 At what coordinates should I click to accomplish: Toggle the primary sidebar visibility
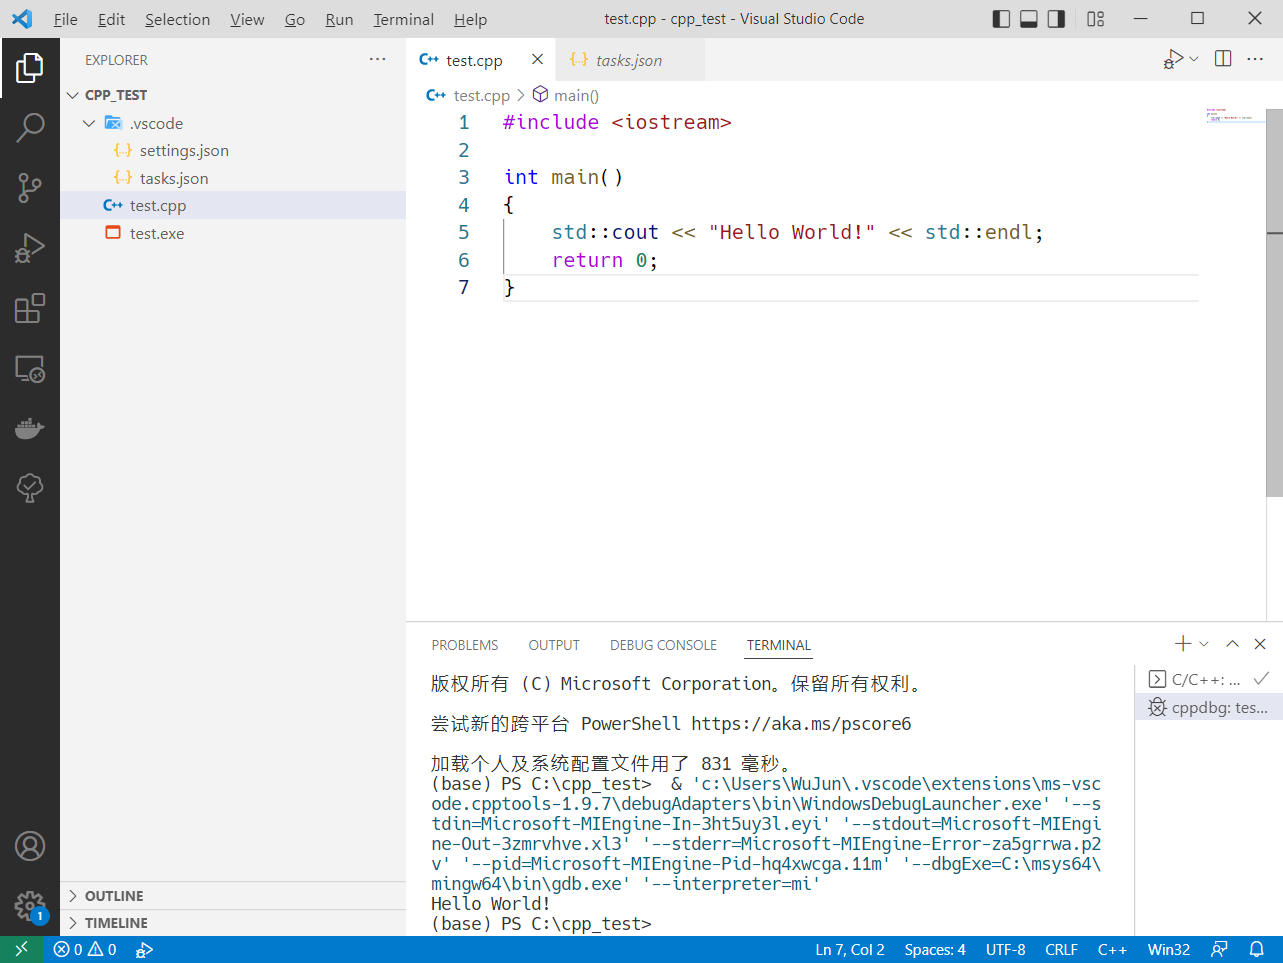point(1001,18)
